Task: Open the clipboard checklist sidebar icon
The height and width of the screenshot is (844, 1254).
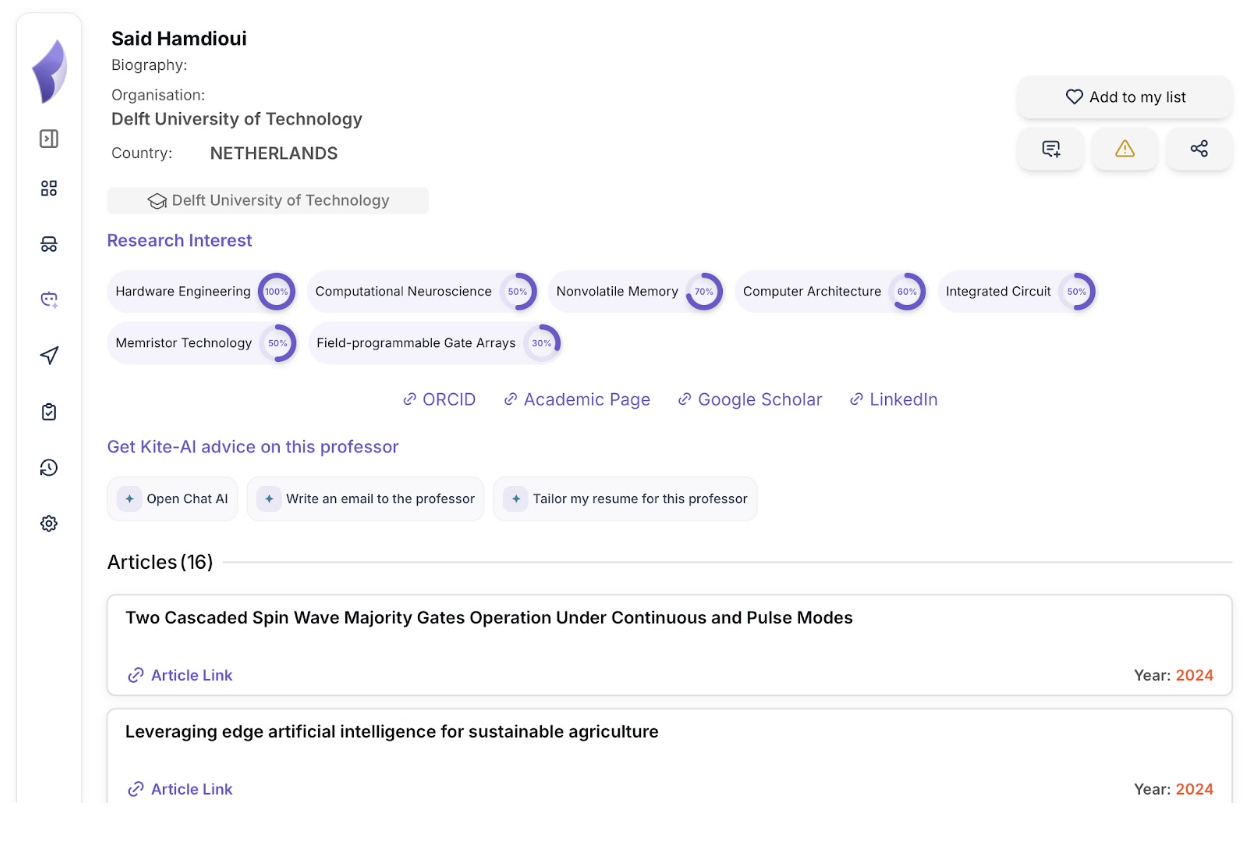Action: pyautogui.click(x=49, y=412)
